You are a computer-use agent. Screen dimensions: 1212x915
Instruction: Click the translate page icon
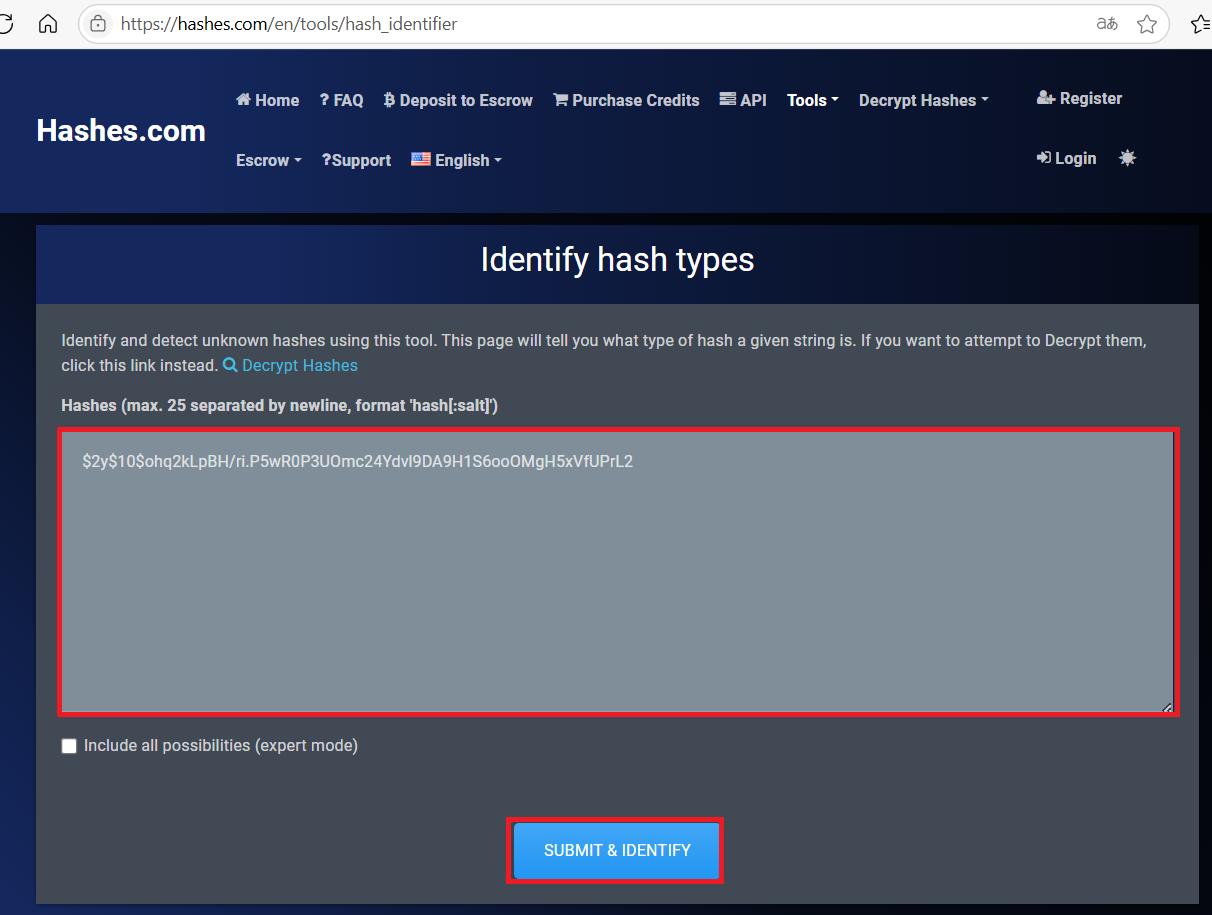coord(1106,24)
